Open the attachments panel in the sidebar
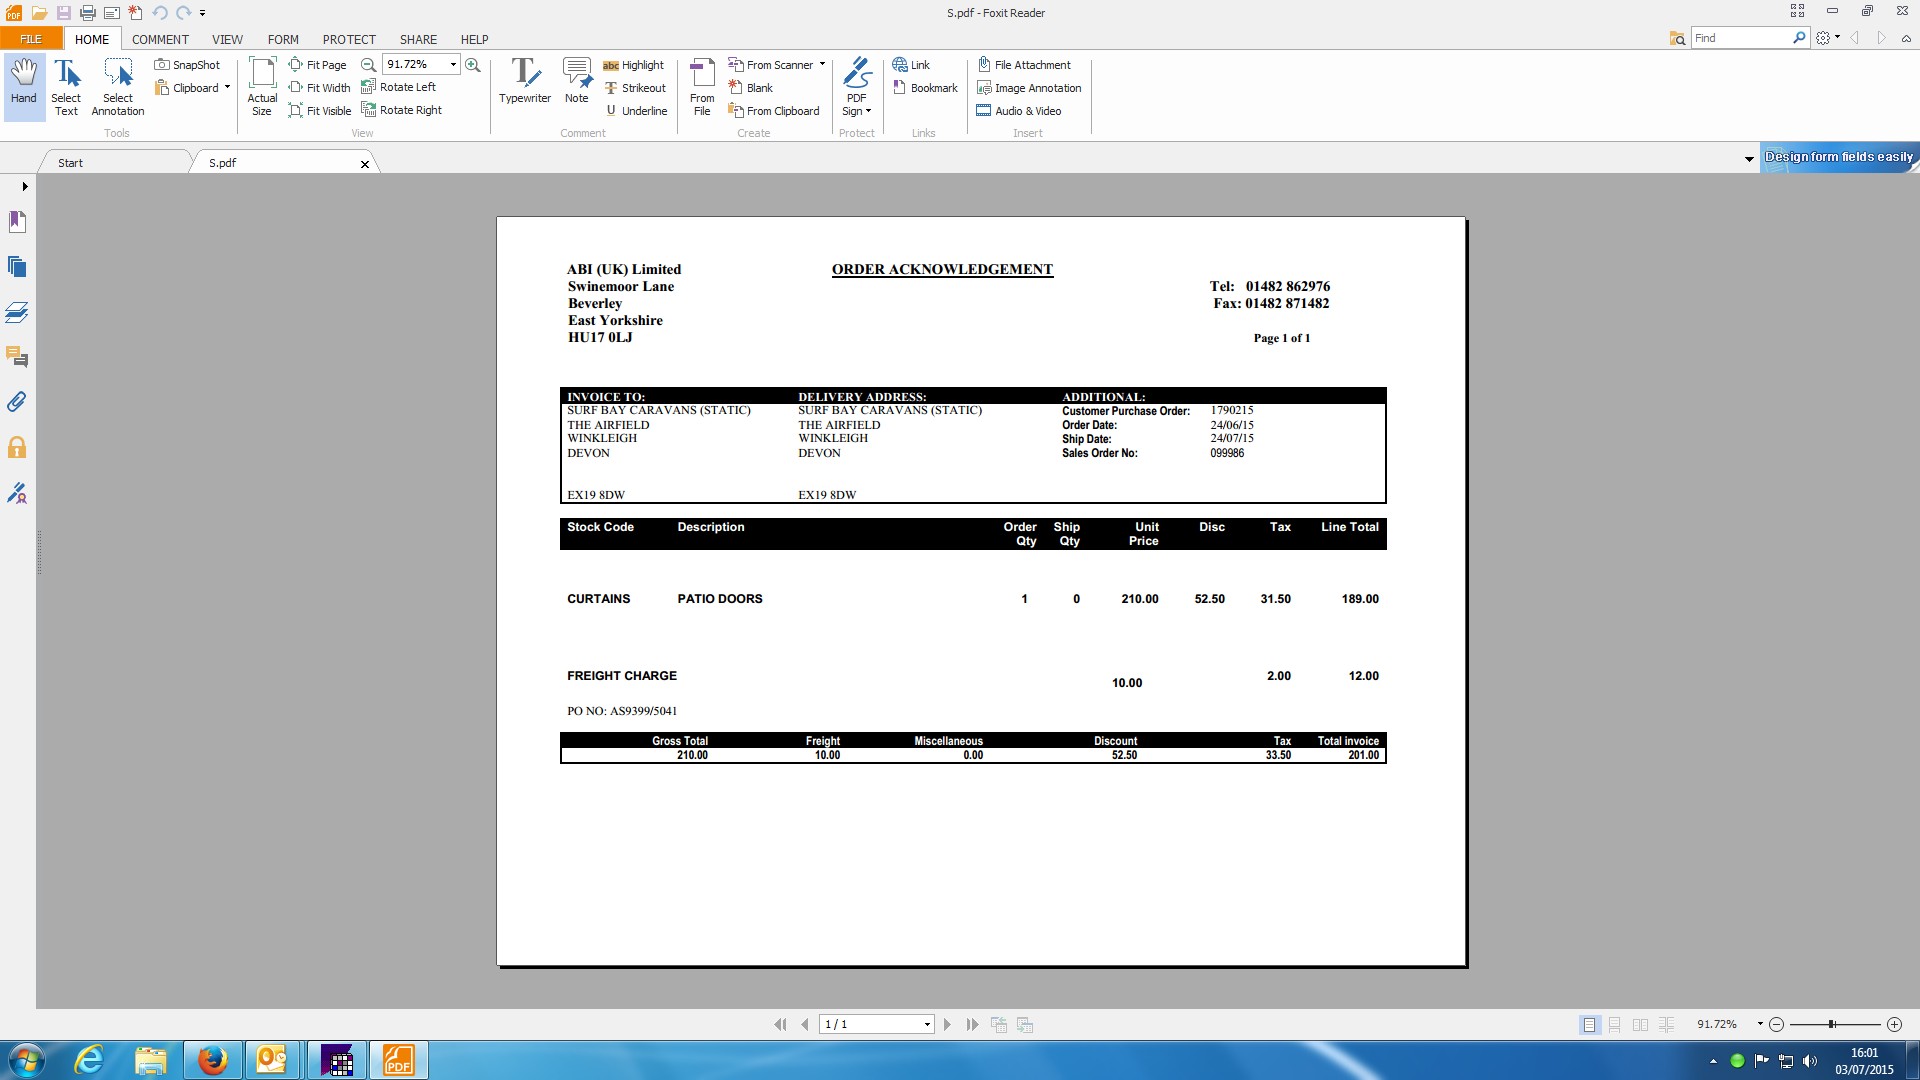This screenshot has width=1920, height=1080. pyautogui.click(x=17, y=402)
